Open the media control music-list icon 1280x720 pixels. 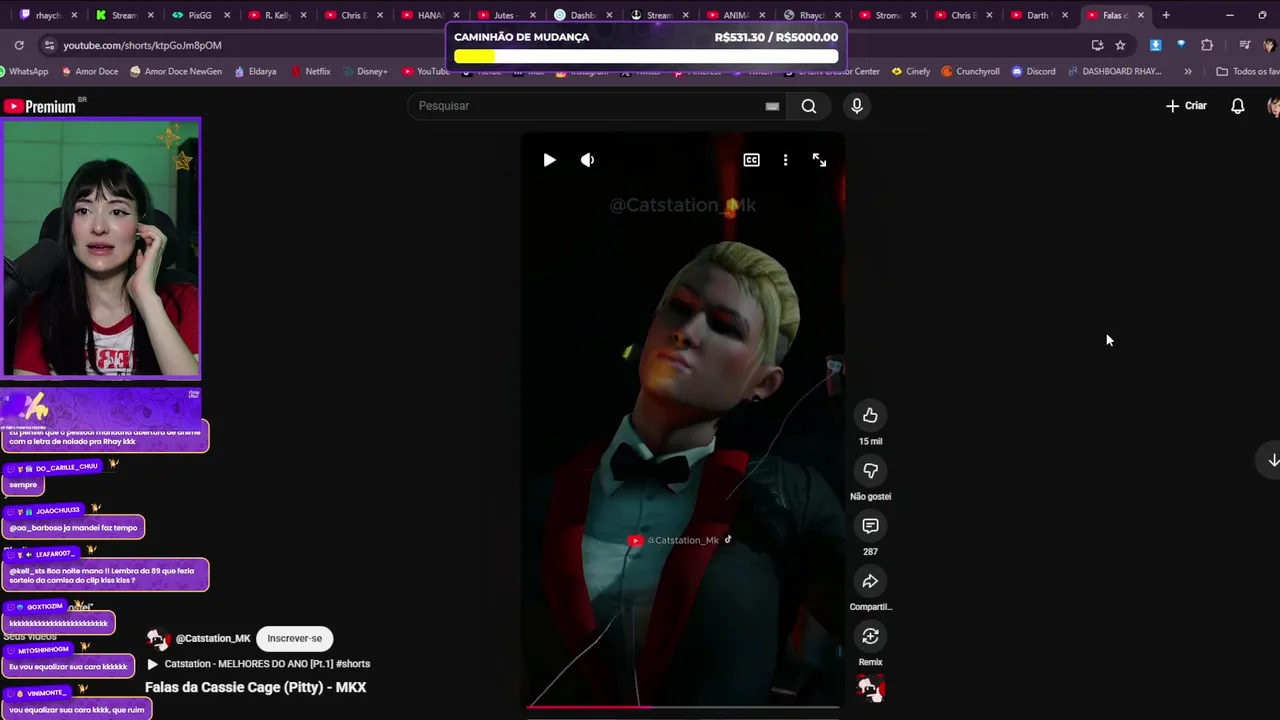click(x=1244, y=45)
